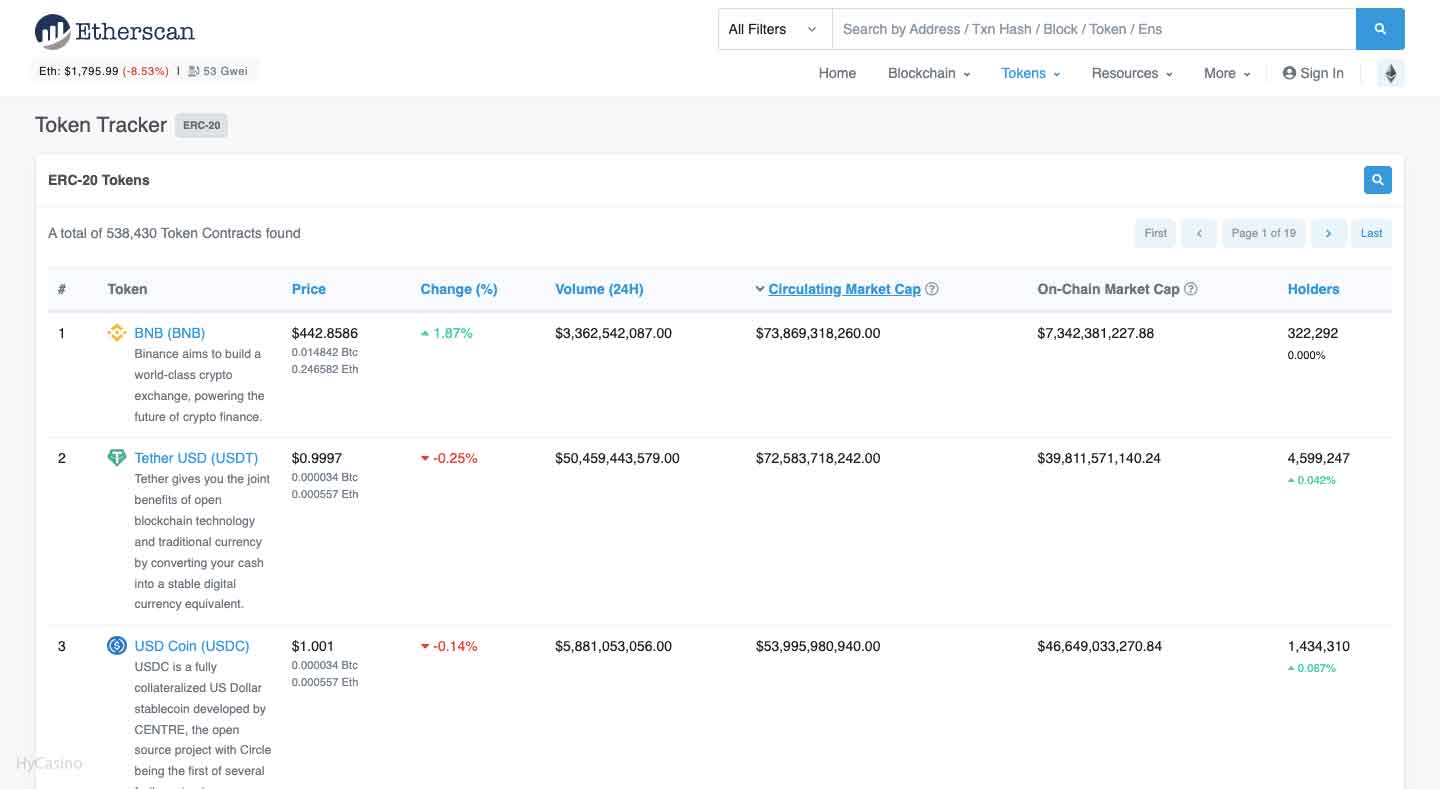Click BNB change value 1.87%
This screenshot has width=1440, height=789.
[x=447, y=333]
